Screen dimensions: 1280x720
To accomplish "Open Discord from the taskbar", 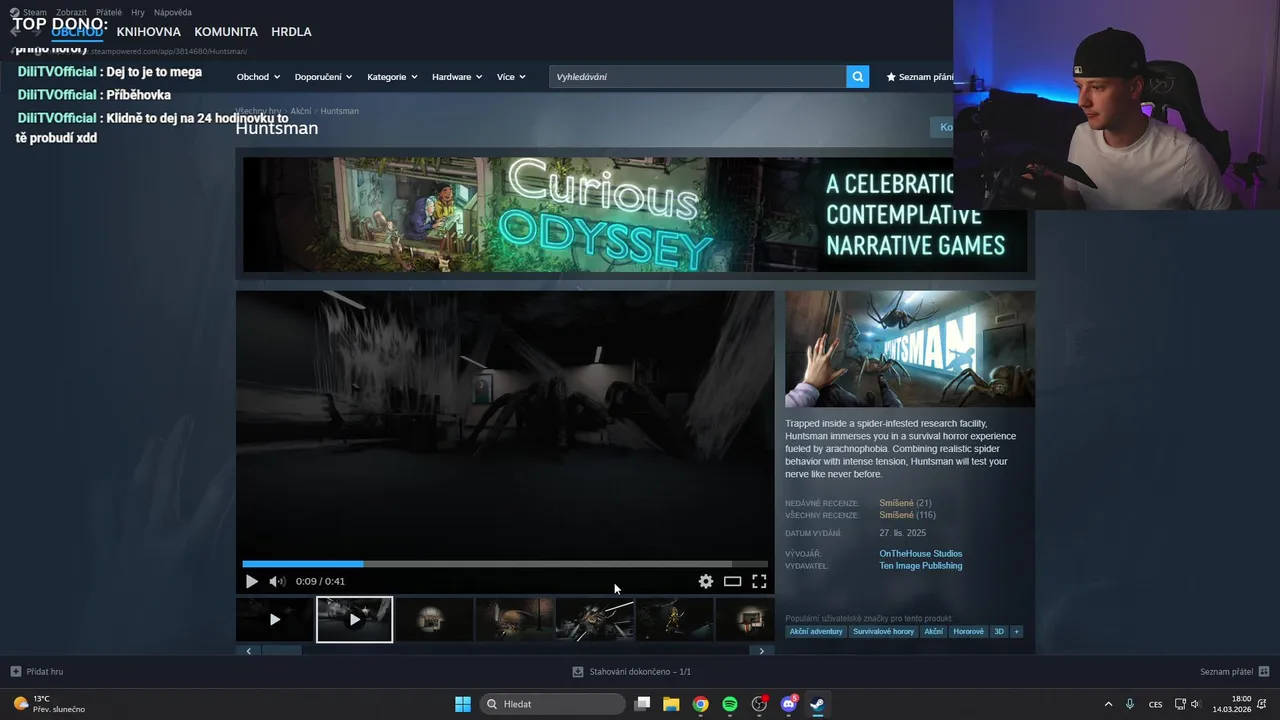I will [x=789, y=704].
